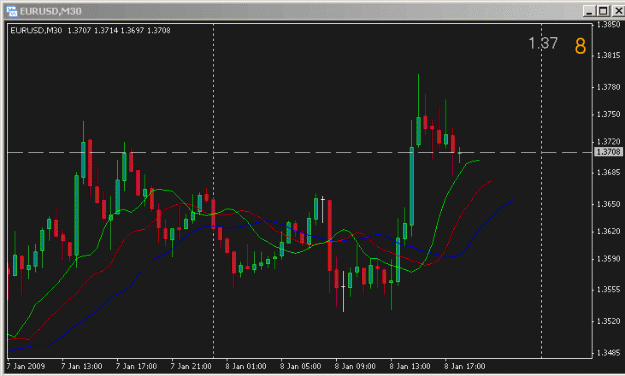
Task: Click the EURUSD chart window icon
Action: pyautogui.click(x=12, y=11)
